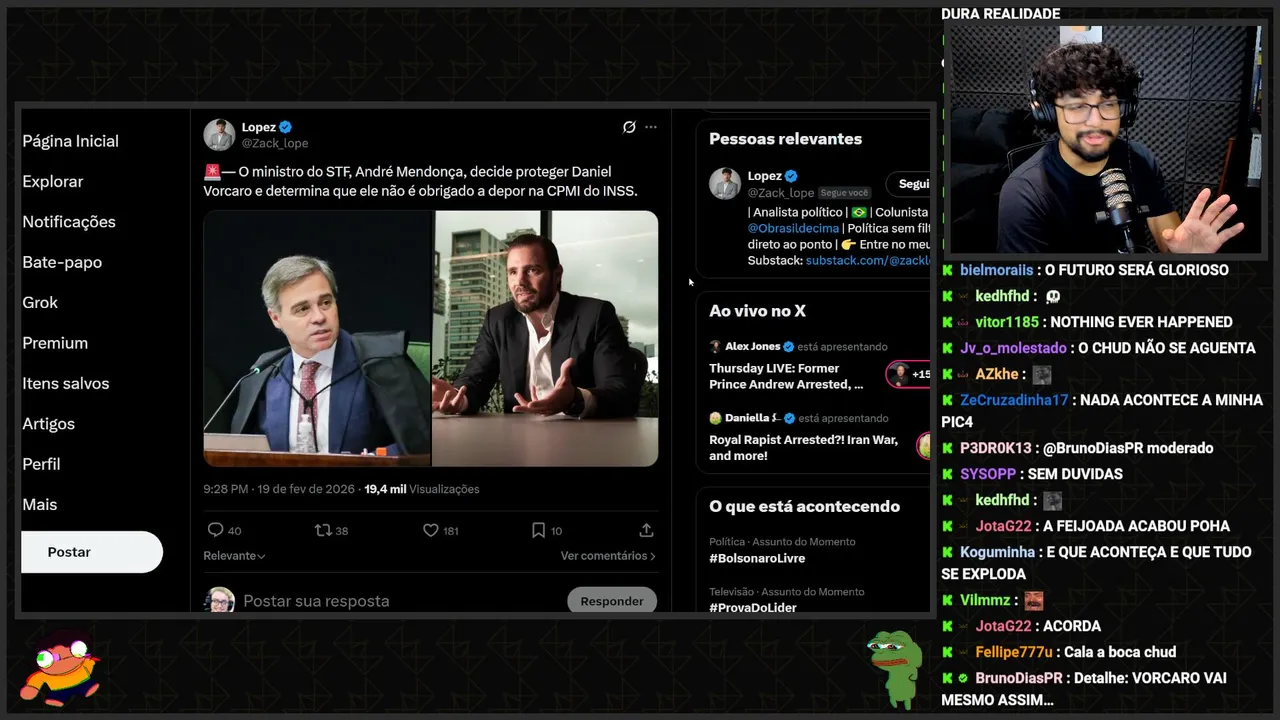This screenshot has width=1280, height=720.
Task: Open the photo of the minister in robes
Action: pos(317,338)
